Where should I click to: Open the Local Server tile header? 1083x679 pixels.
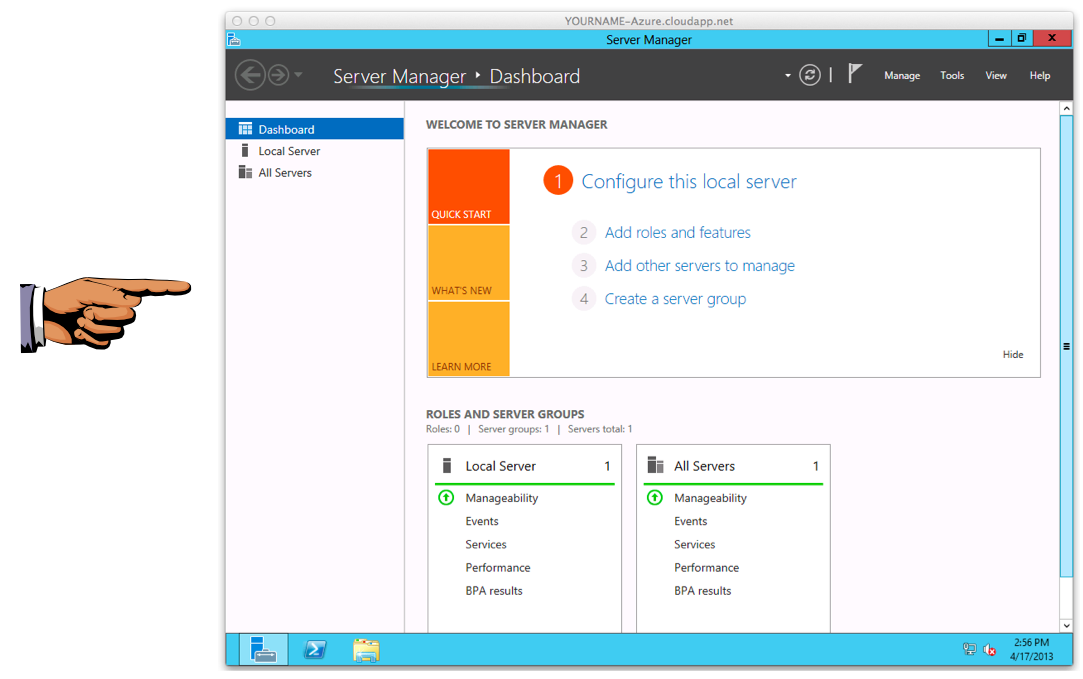[525, 466]
